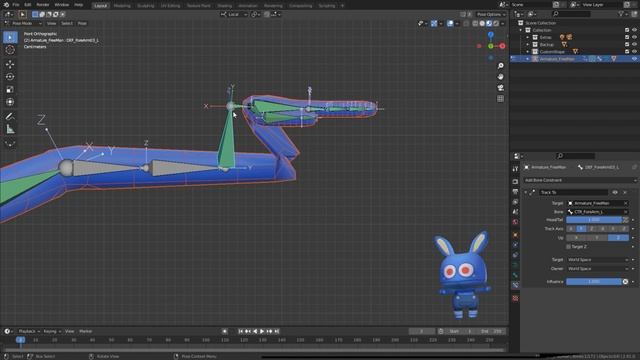
Task: Expand the CustomShape collection
Action: point(527,51)
